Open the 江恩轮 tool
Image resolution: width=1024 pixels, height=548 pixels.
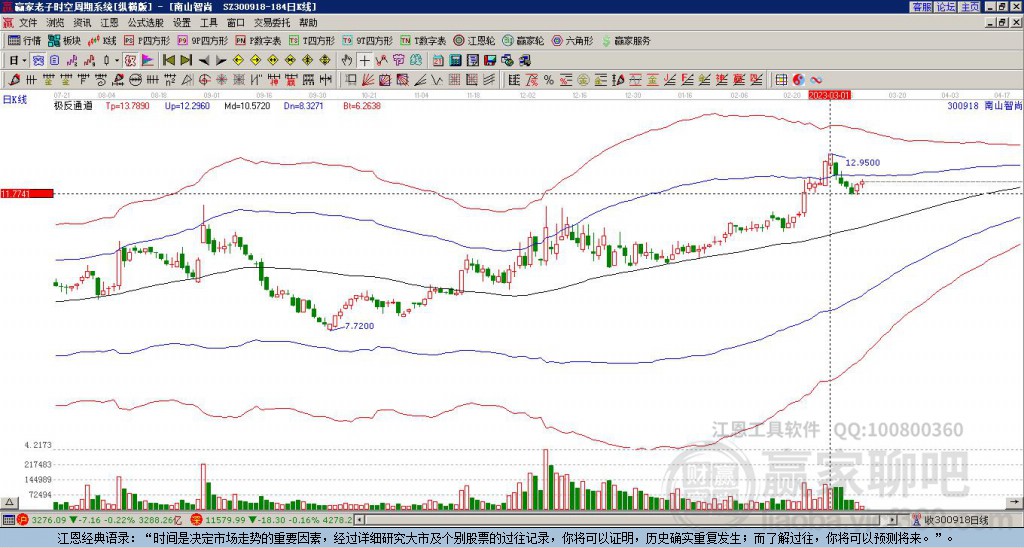[x=474, y=40]
